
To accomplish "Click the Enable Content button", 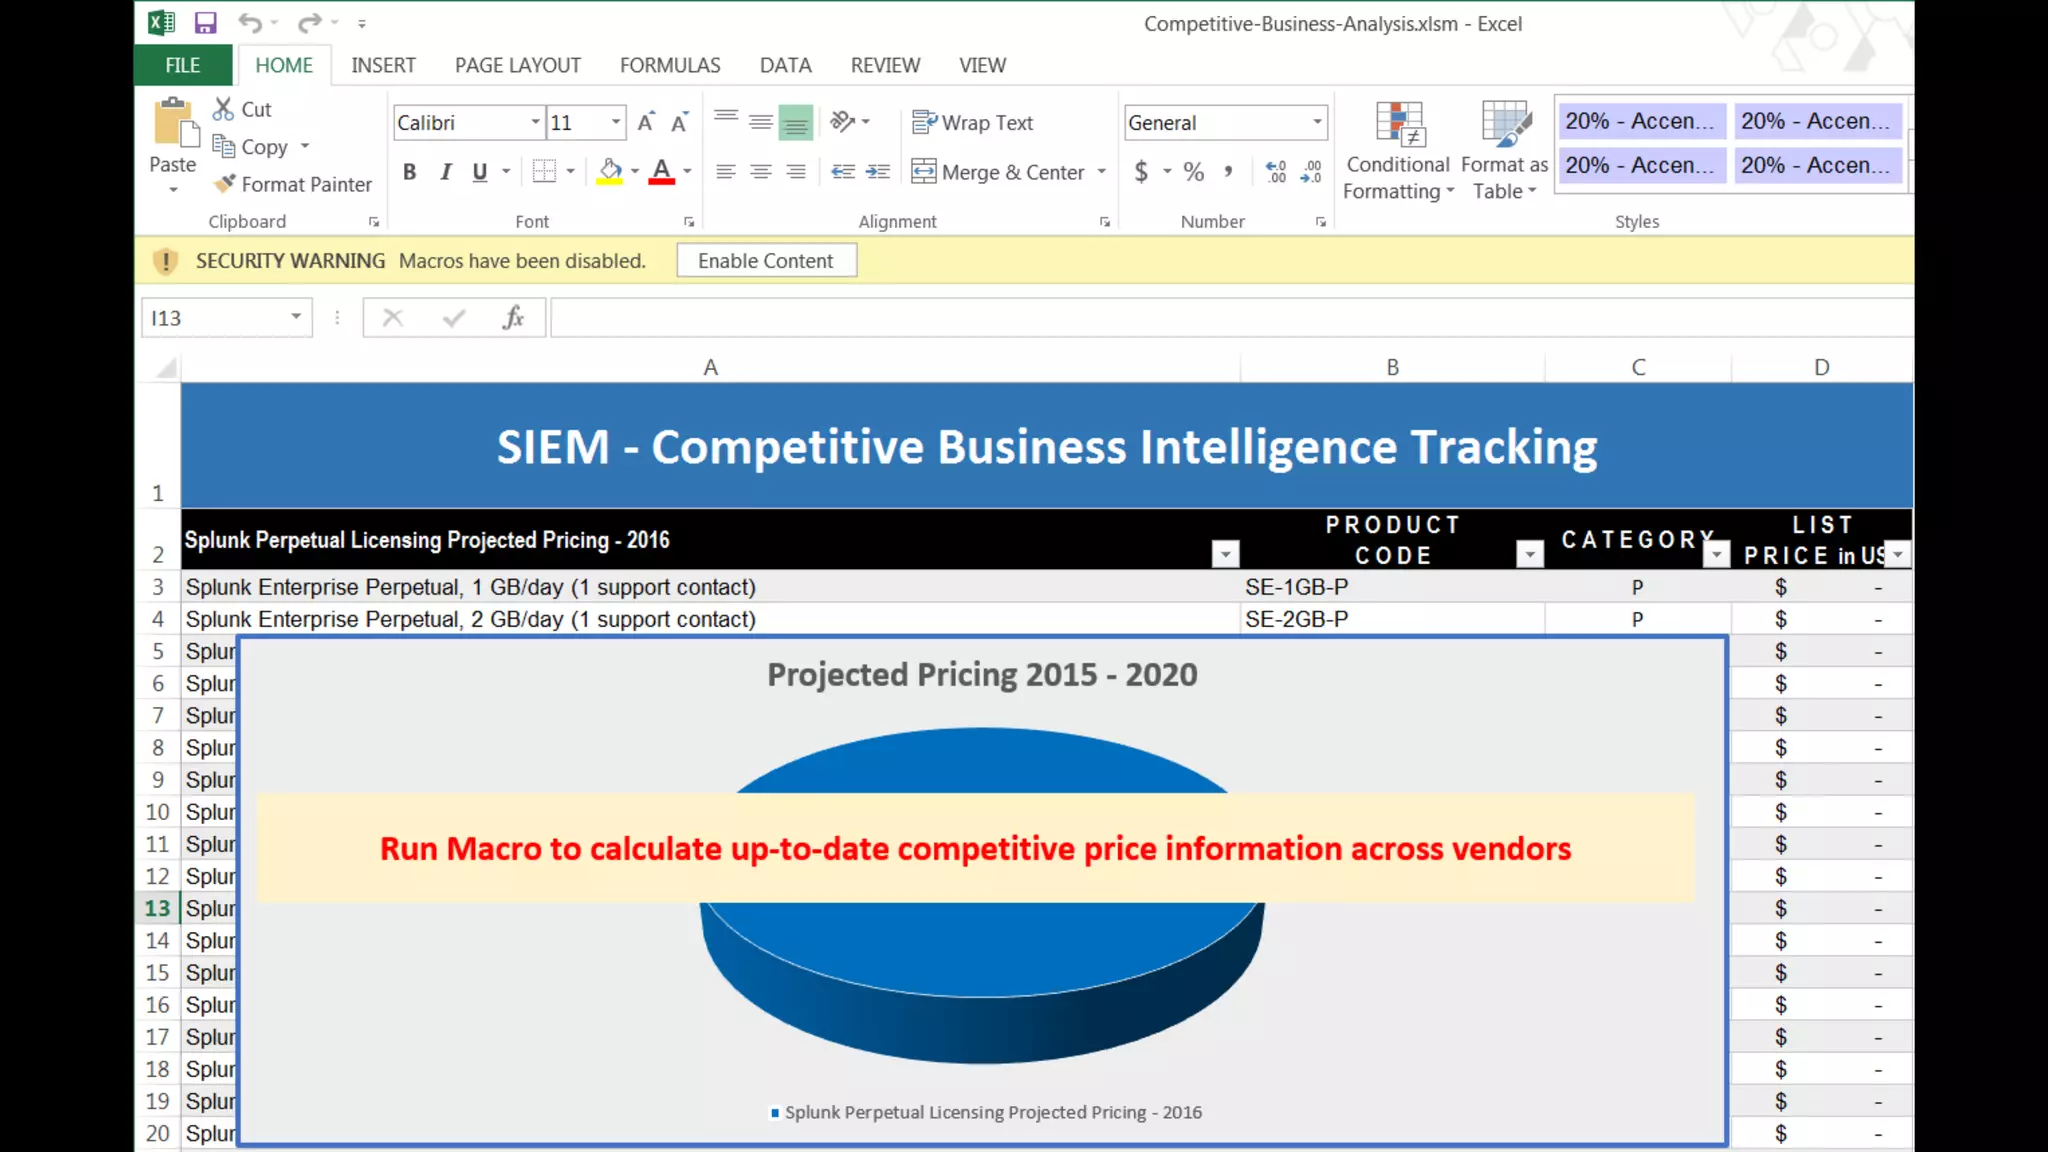I will coord(765,261).
